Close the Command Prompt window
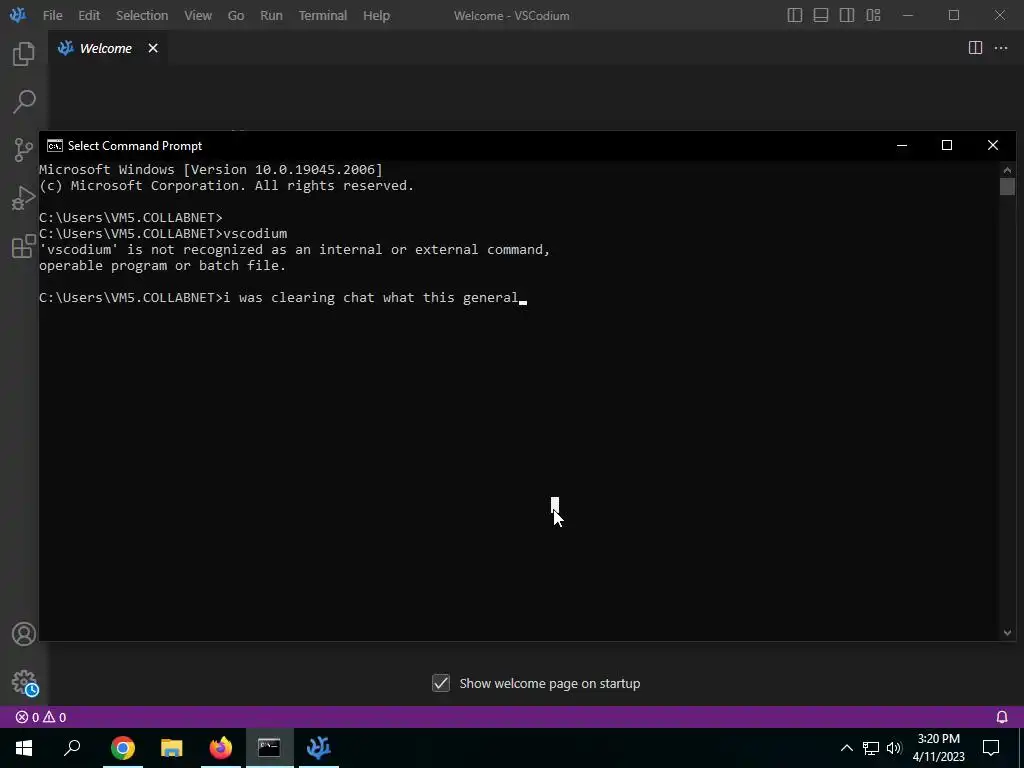 pos(993,145)
